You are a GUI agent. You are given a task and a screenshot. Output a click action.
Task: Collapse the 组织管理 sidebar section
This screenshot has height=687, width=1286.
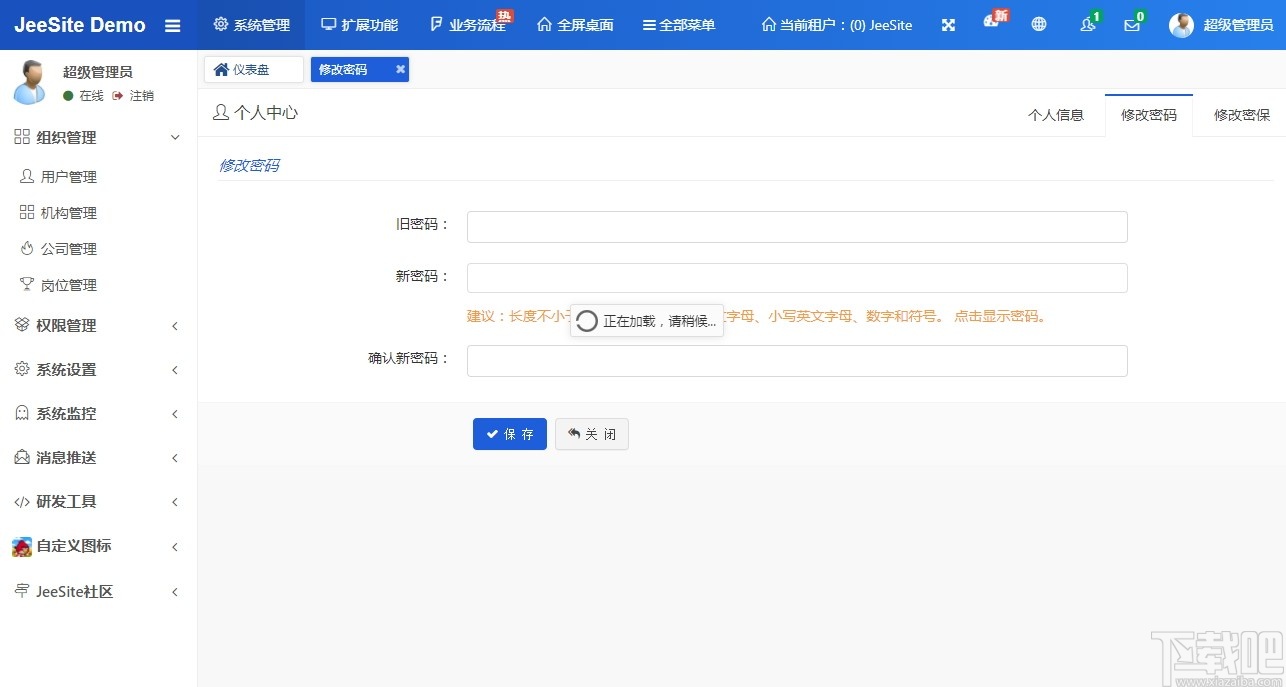(66, 137)
